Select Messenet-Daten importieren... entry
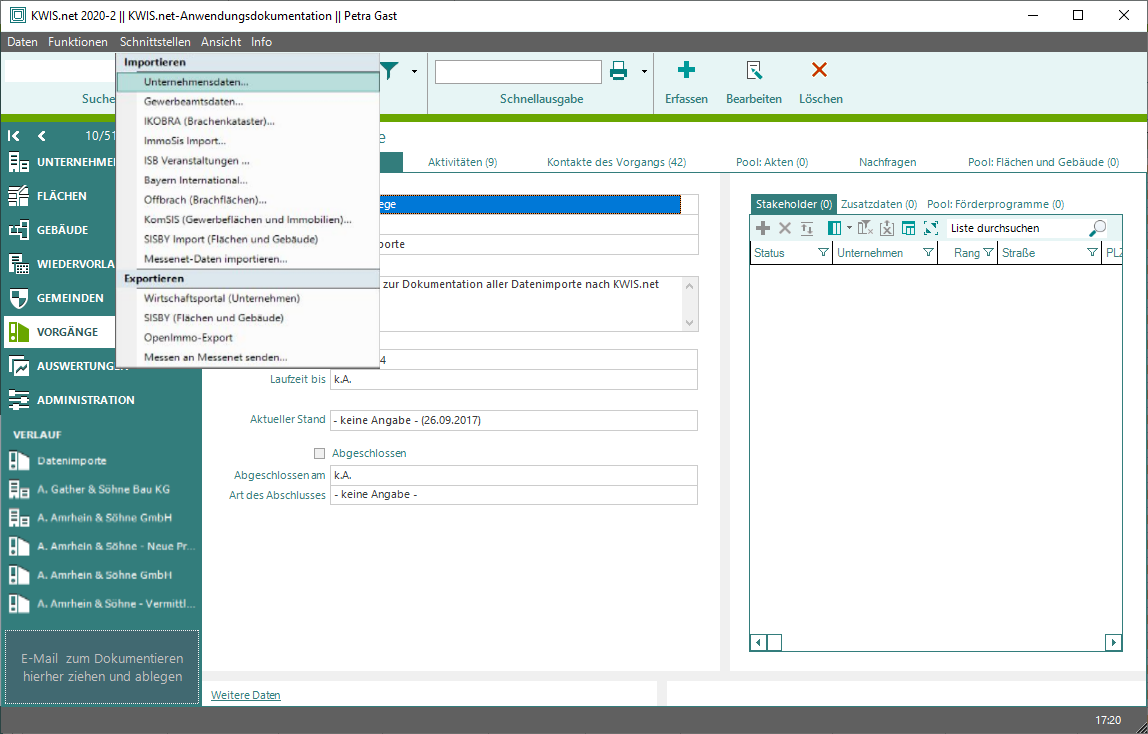The width and height of the screenshot is (1148, 734). tap(248, 259)
